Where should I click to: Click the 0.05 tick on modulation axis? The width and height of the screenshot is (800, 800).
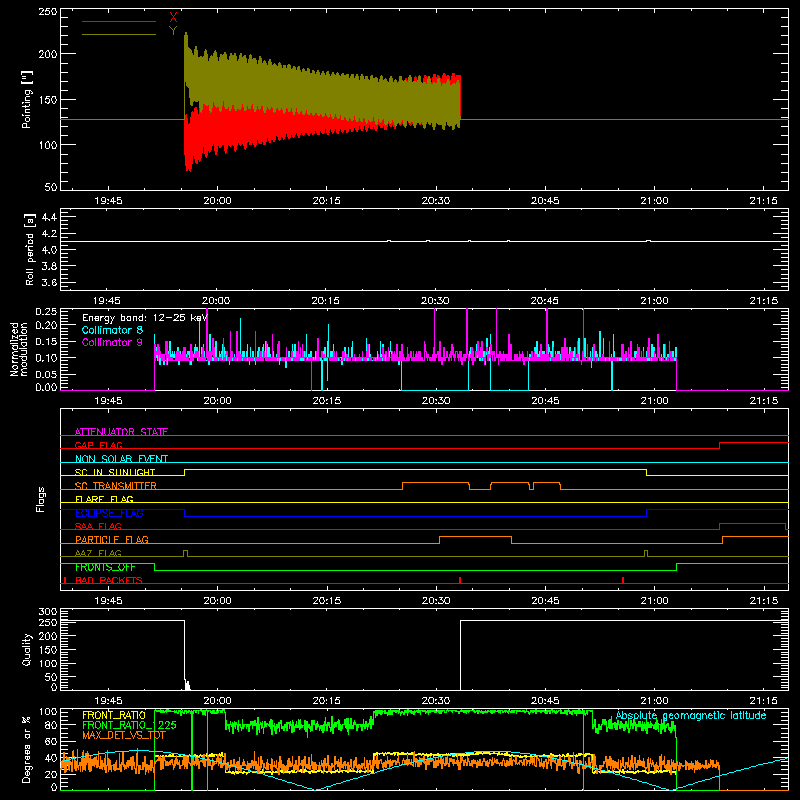tap(46, 374)
